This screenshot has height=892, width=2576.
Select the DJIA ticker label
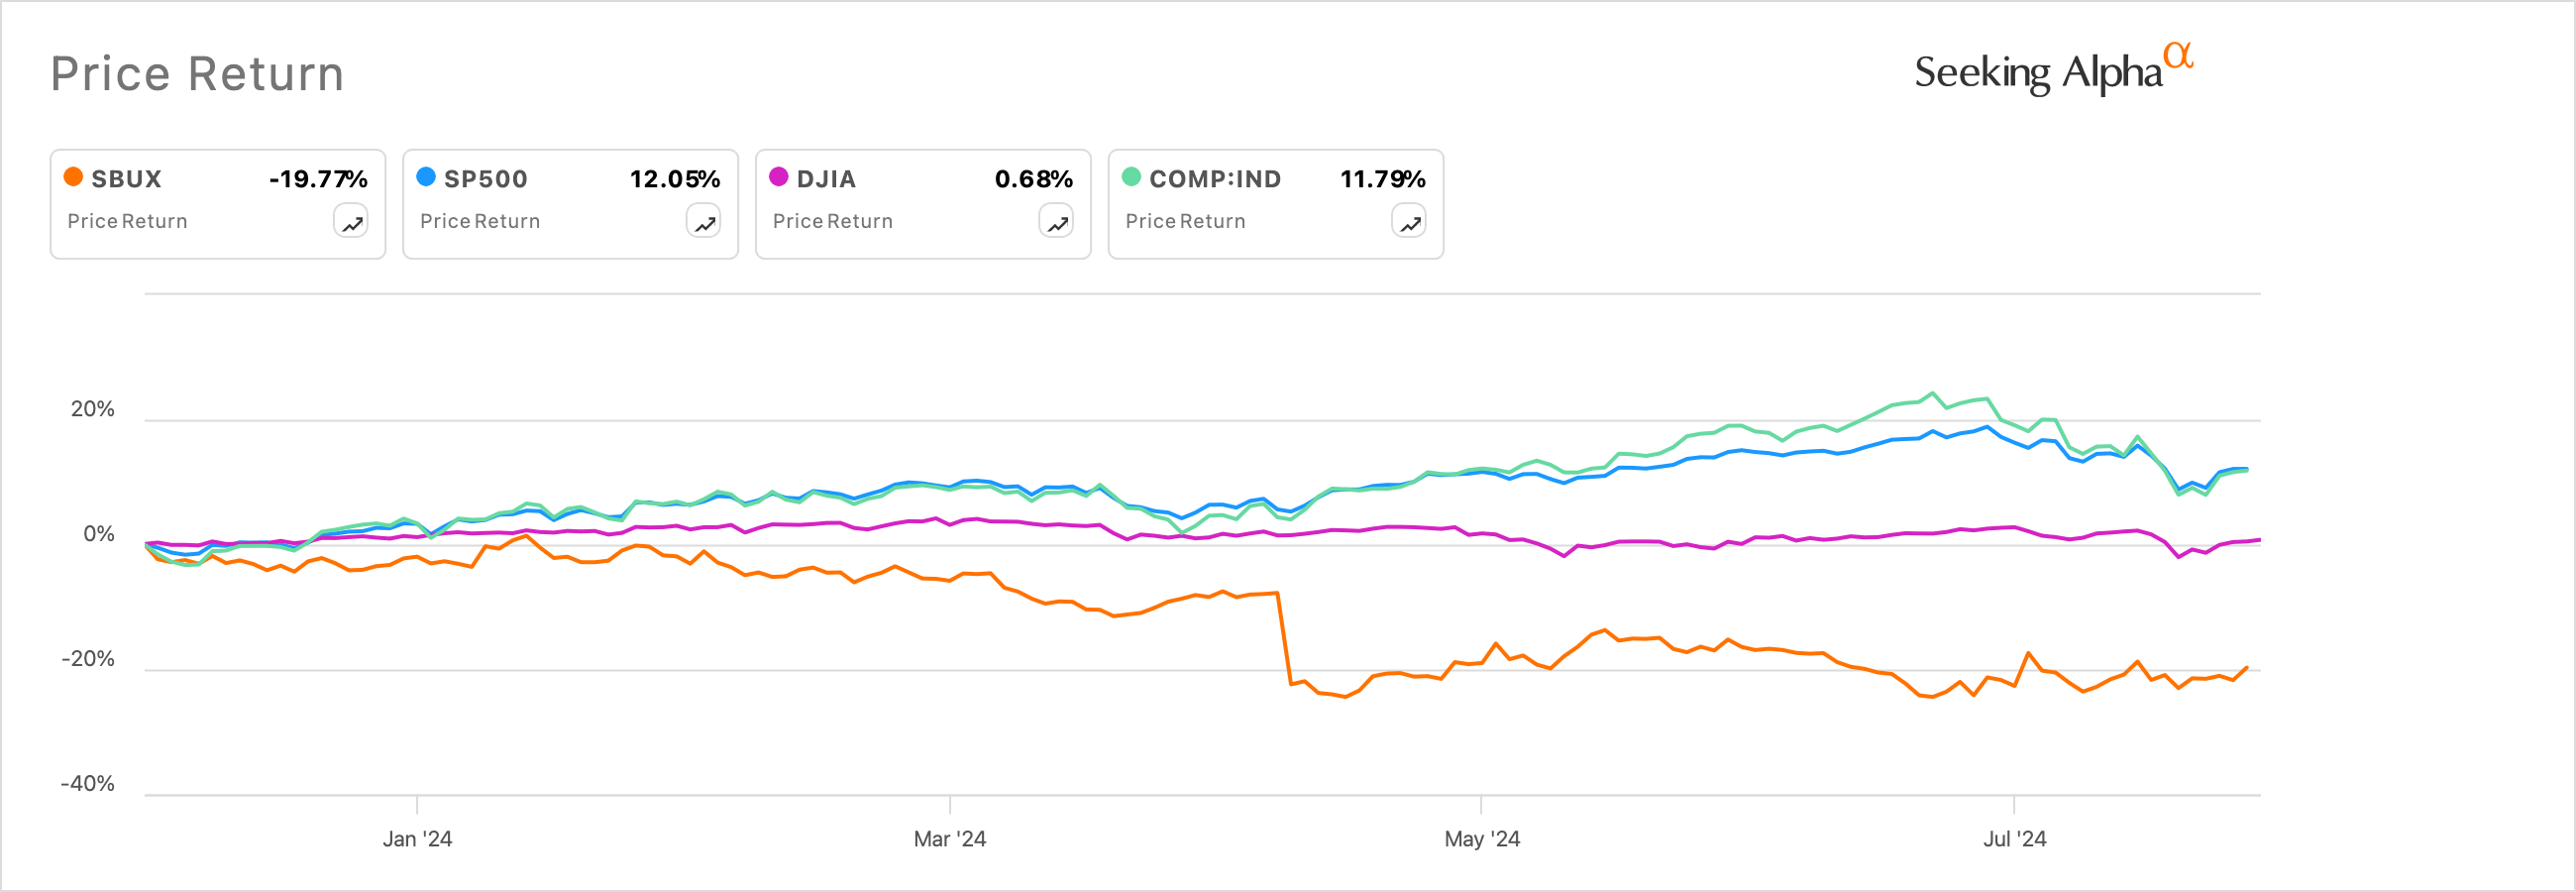(826, 179)
